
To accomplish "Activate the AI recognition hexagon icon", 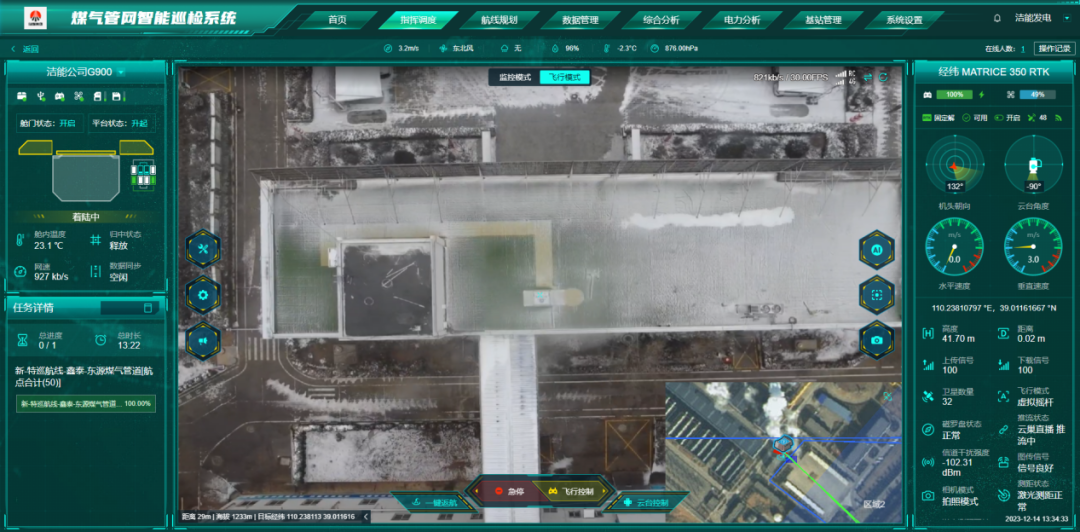I will click(876, 249).
